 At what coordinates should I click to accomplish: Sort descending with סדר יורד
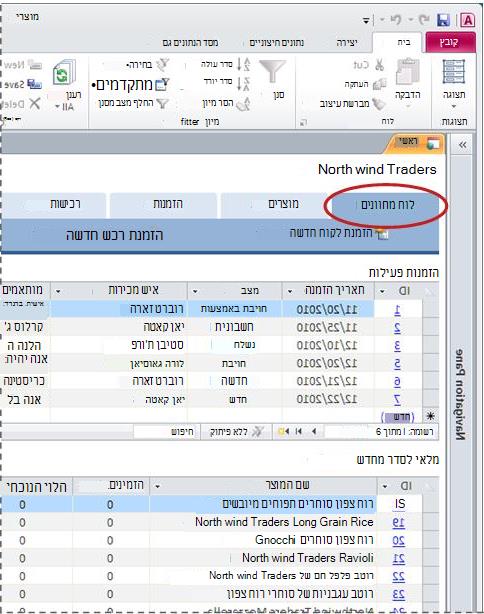(x=227, y=82)
